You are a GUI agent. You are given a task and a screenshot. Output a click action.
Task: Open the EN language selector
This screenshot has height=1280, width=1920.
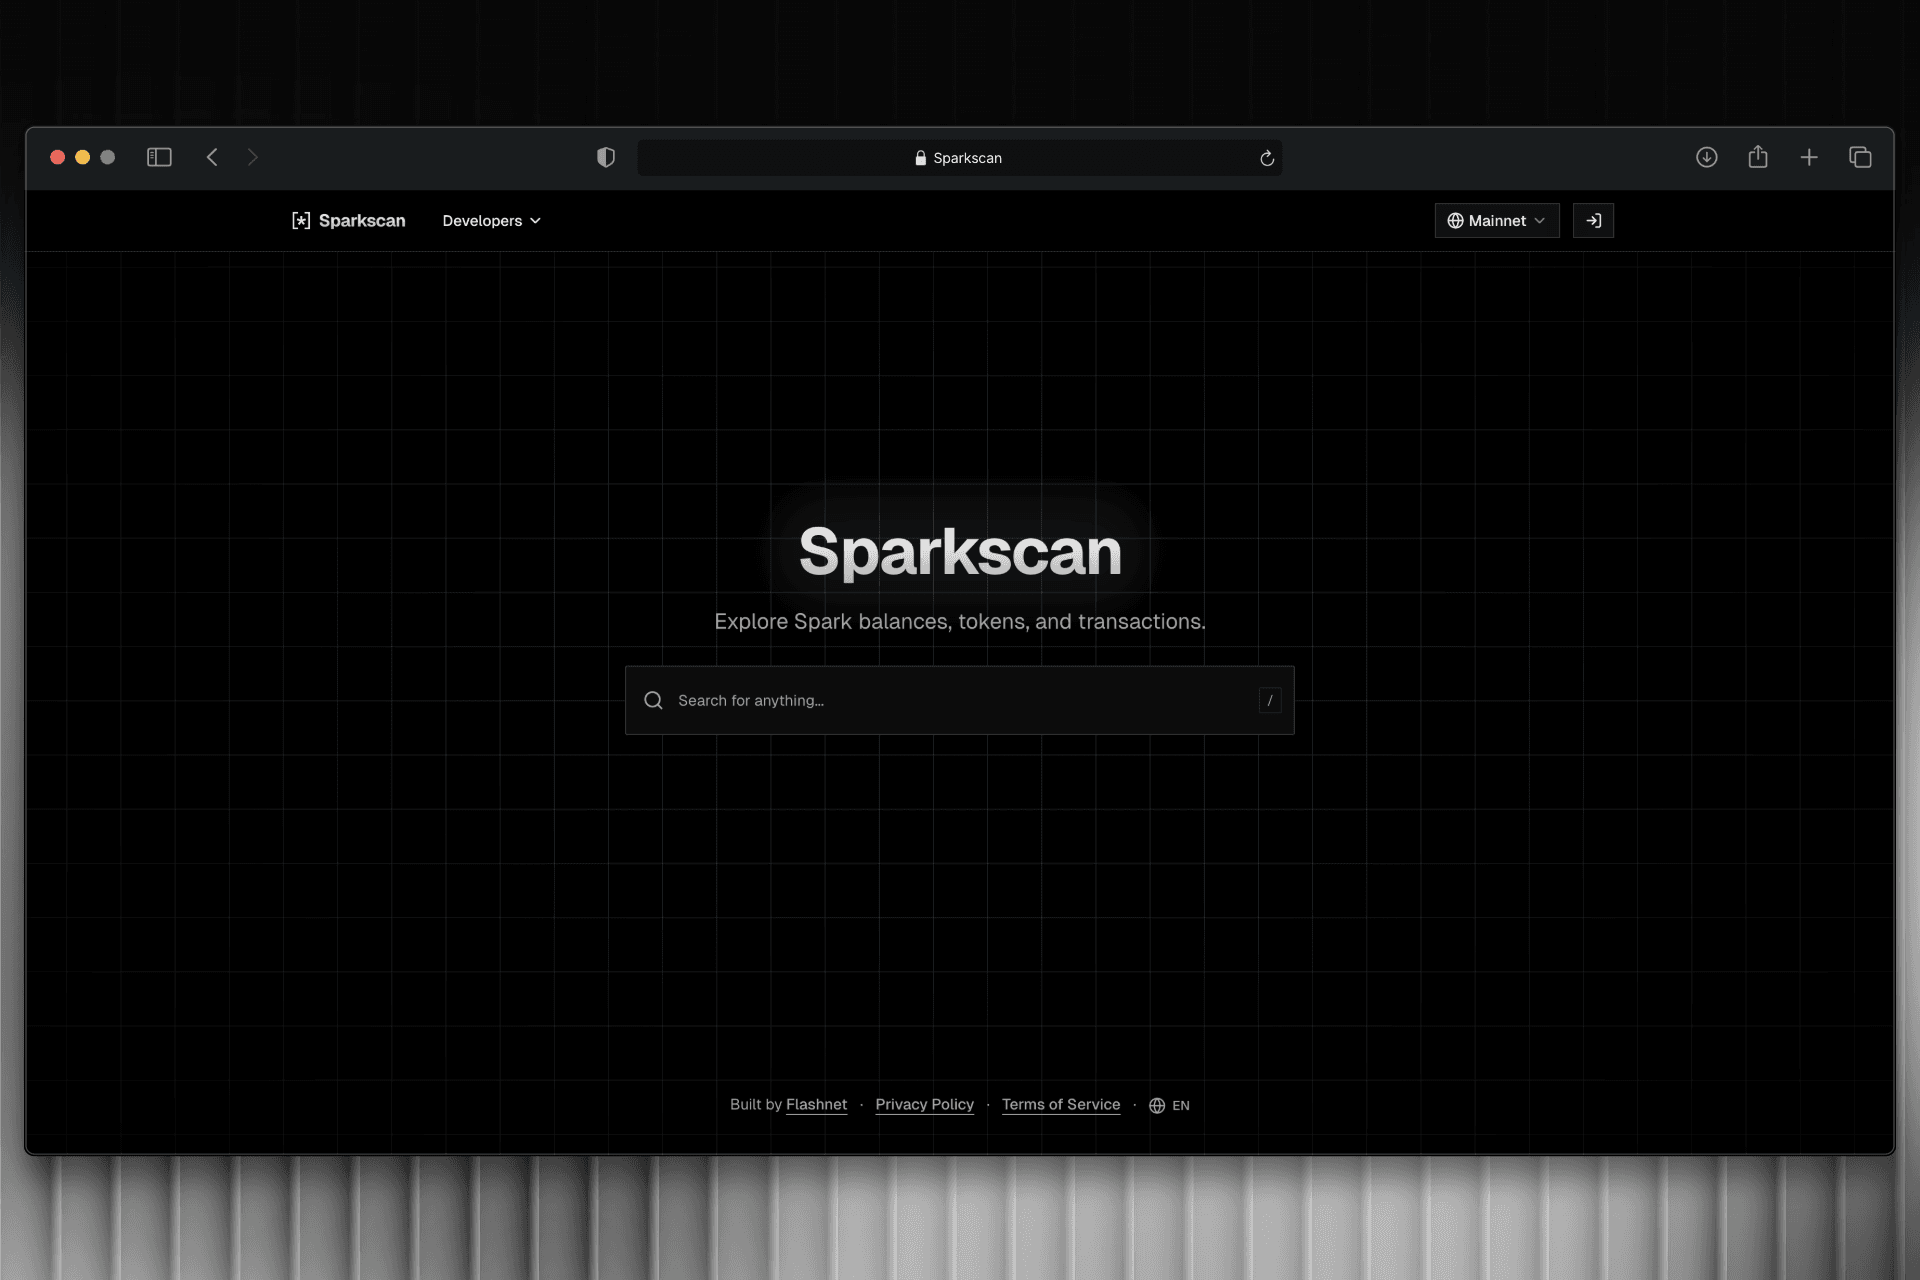1181,1105
